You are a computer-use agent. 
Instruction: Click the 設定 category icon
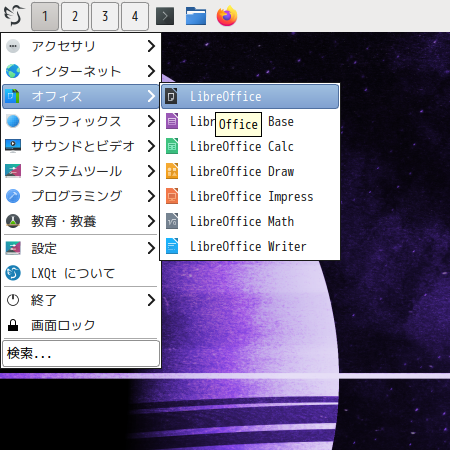13,248
